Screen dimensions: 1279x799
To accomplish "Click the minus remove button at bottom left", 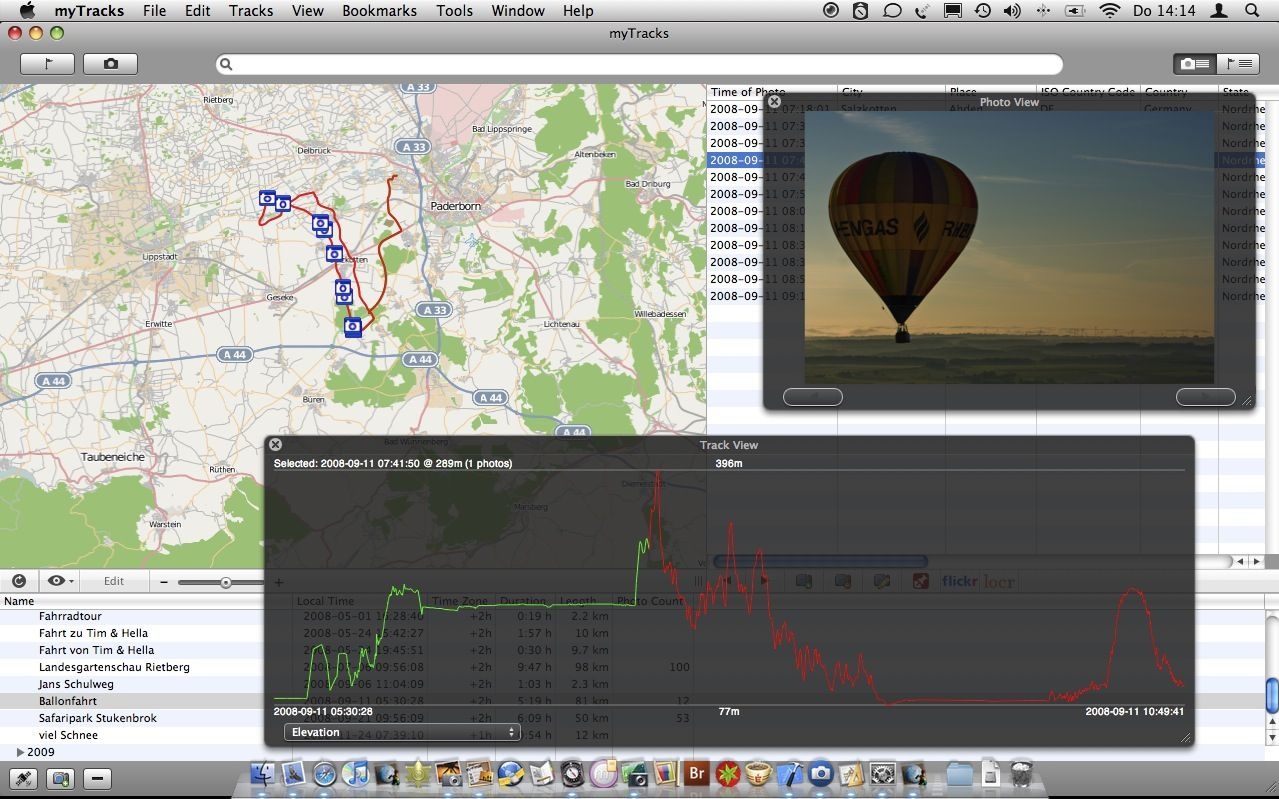I will click(x=97, y=778).
